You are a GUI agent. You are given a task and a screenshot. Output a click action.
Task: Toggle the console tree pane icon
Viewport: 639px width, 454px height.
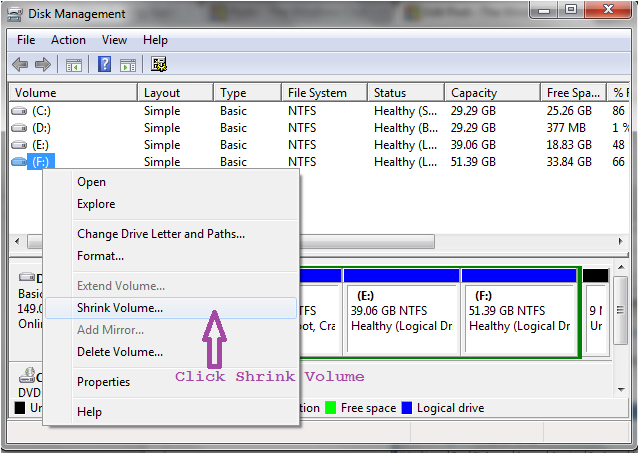point(74,65)
